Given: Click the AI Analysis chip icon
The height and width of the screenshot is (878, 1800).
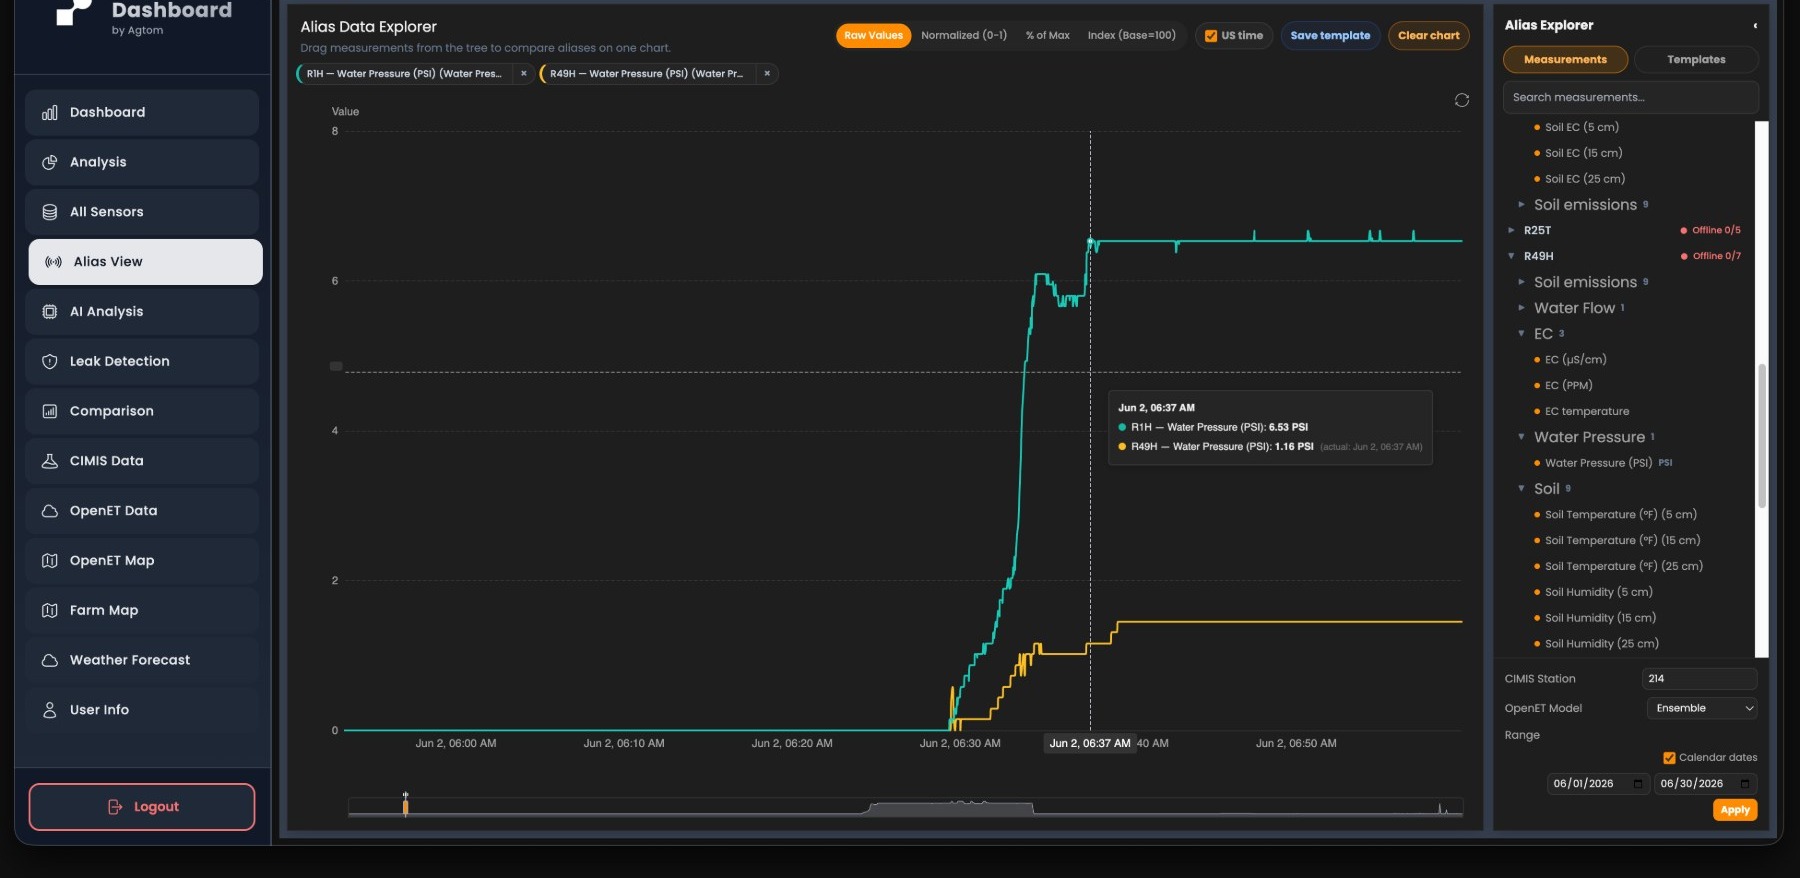Looking at the screenshot, I should click(49, 312).
